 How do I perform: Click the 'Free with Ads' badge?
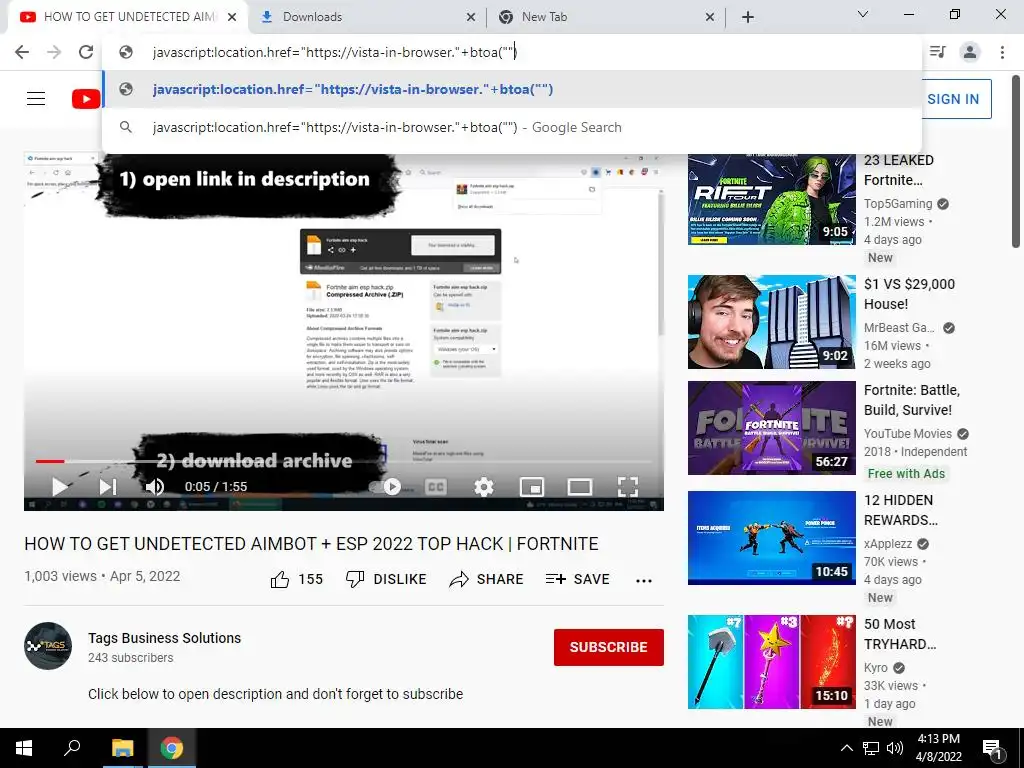(906, 474)
